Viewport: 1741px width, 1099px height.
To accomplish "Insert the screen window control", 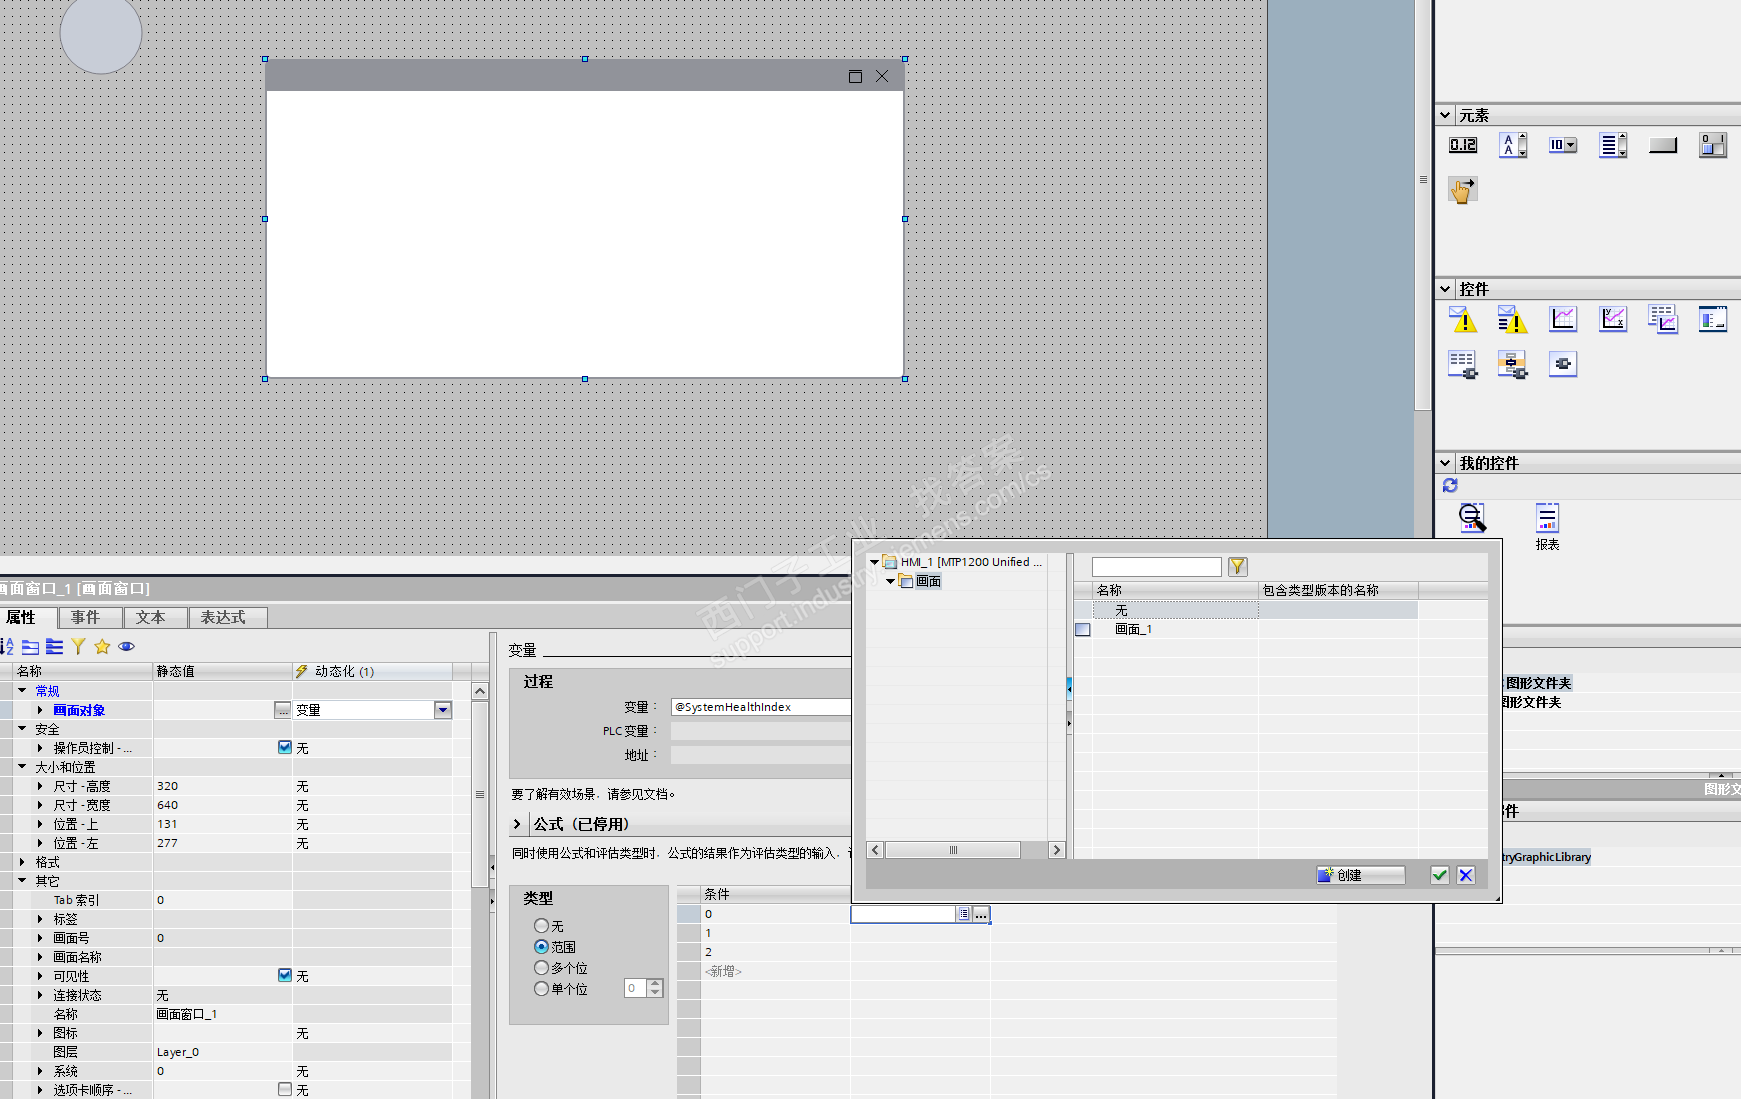I will point(1713,319).
